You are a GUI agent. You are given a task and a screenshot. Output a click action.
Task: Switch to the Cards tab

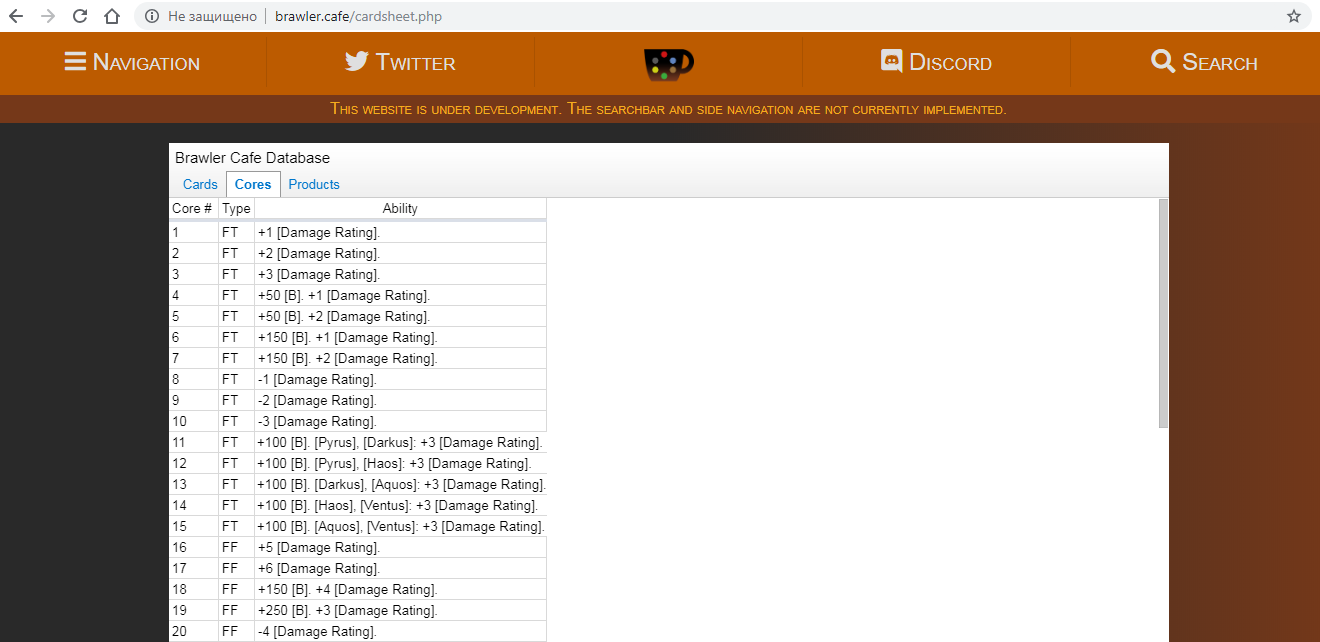click(x=200, y=184)
